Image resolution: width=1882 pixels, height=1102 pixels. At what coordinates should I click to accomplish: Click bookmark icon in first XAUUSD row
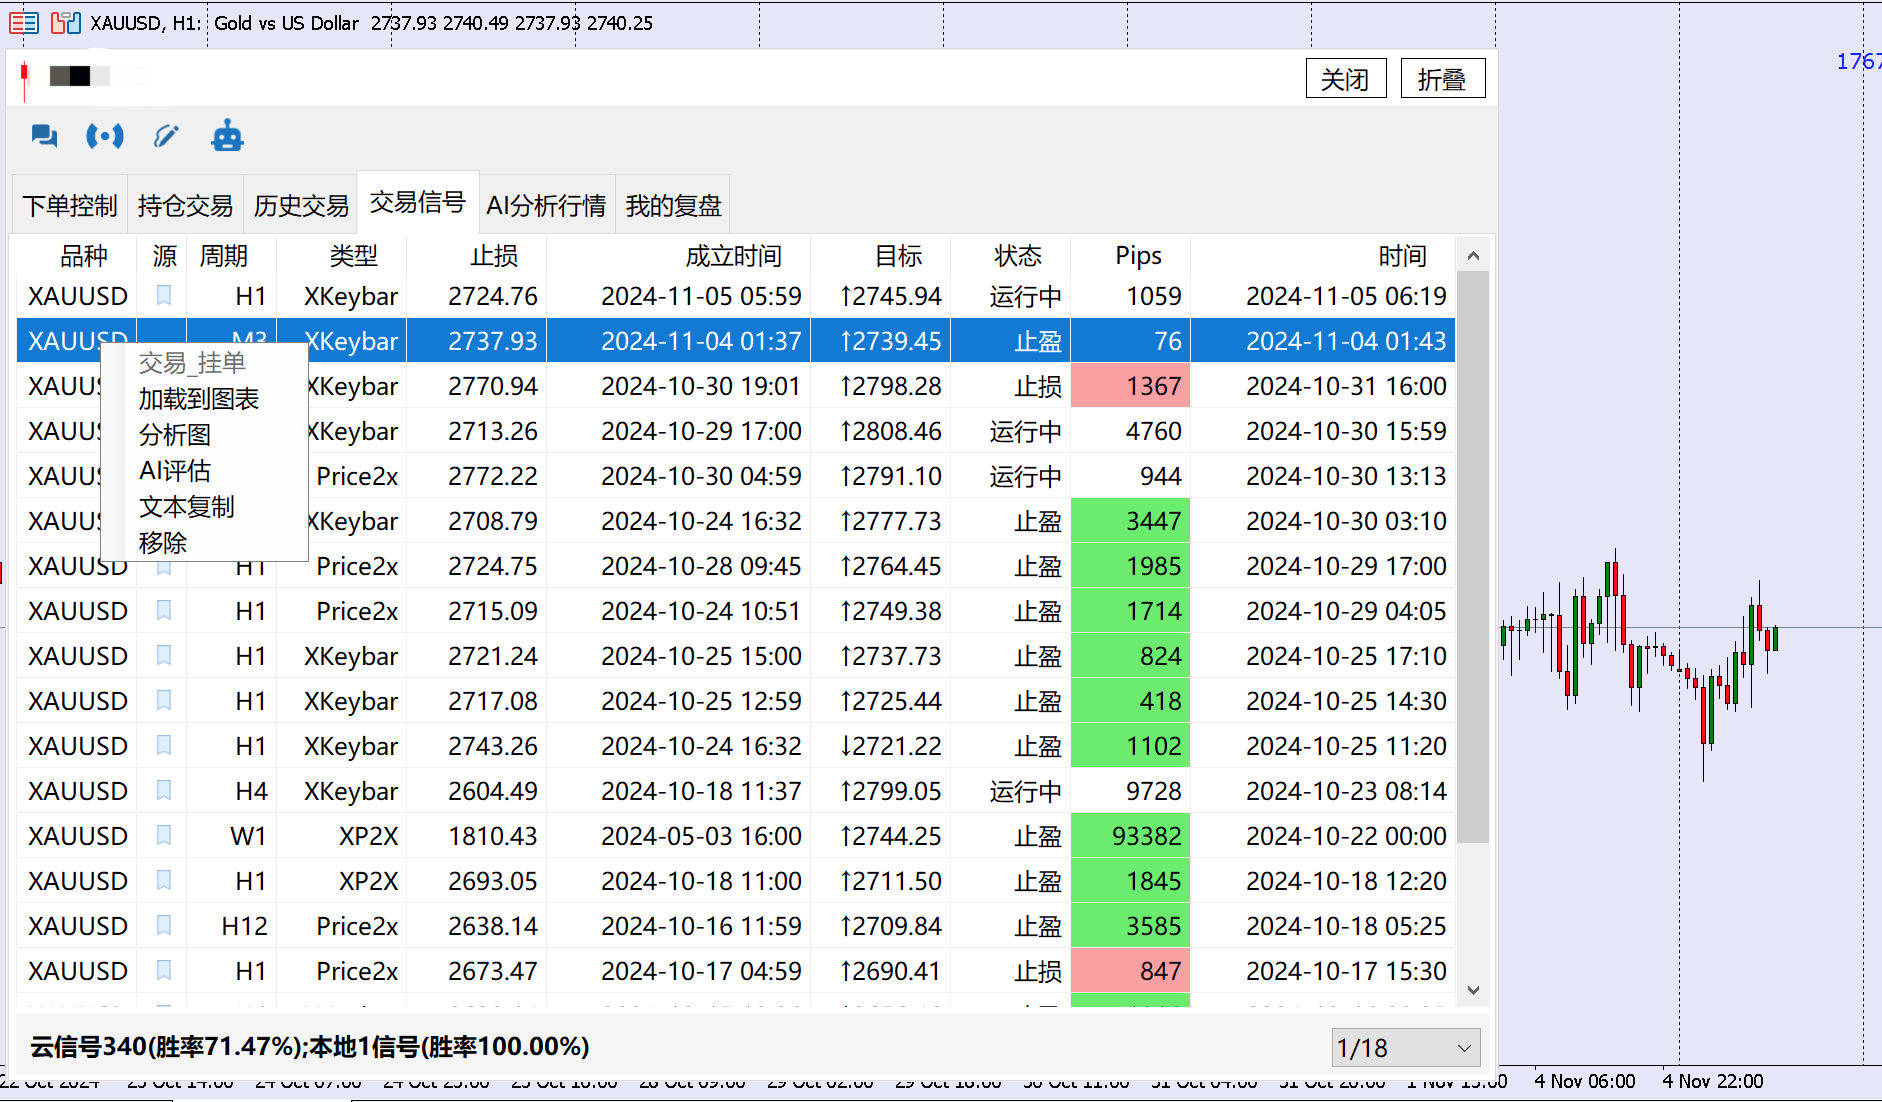(x=164, y=296)
